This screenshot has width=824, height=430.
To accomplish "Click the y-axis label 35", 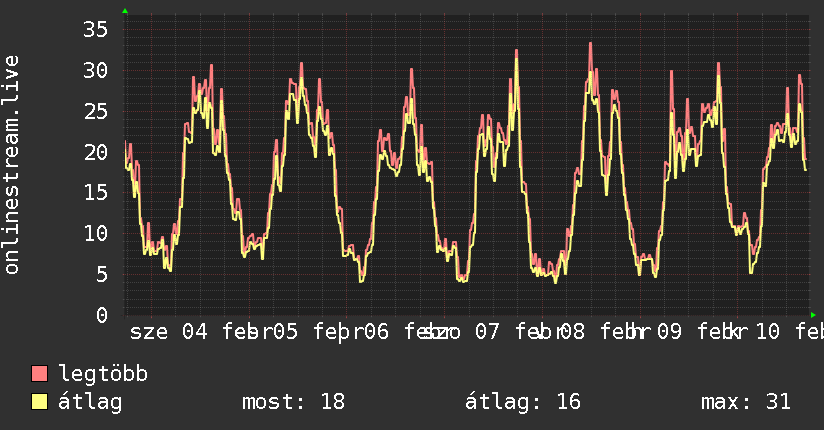I will pyautogui.click(x=95, y=29).
